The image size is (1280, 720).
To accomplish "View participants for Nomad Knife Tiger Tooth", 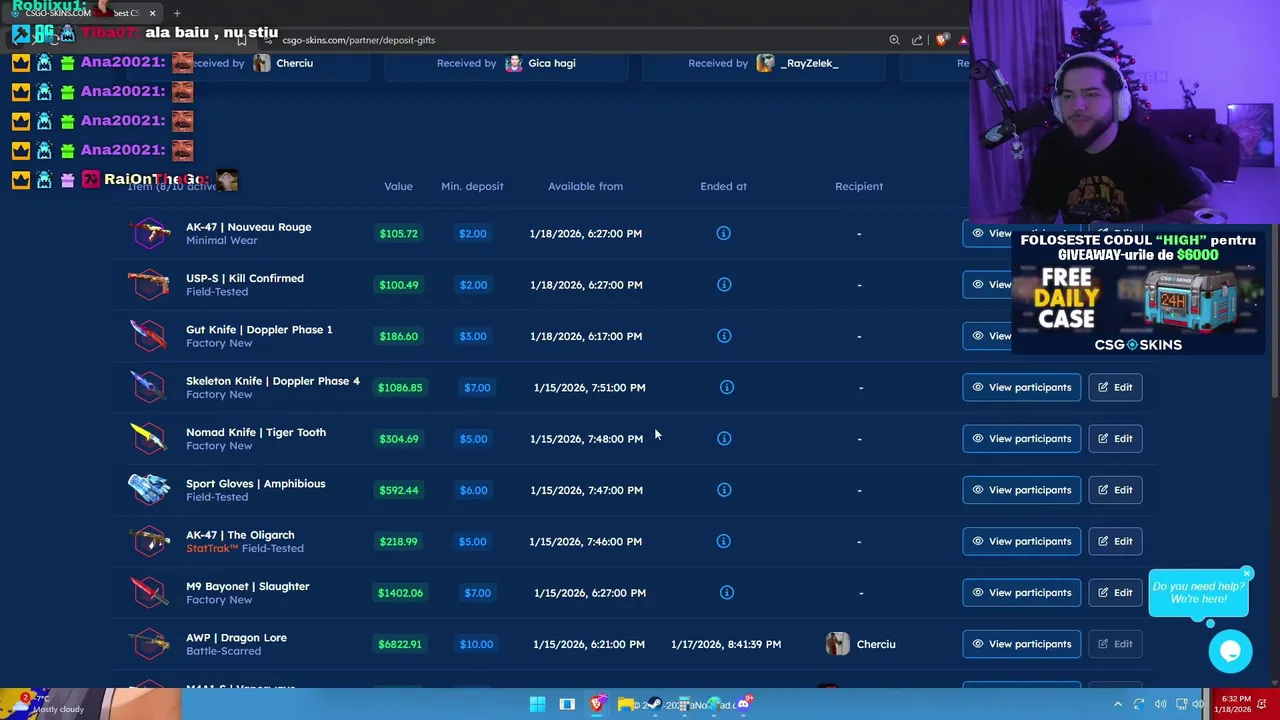I will (1021, 438).
